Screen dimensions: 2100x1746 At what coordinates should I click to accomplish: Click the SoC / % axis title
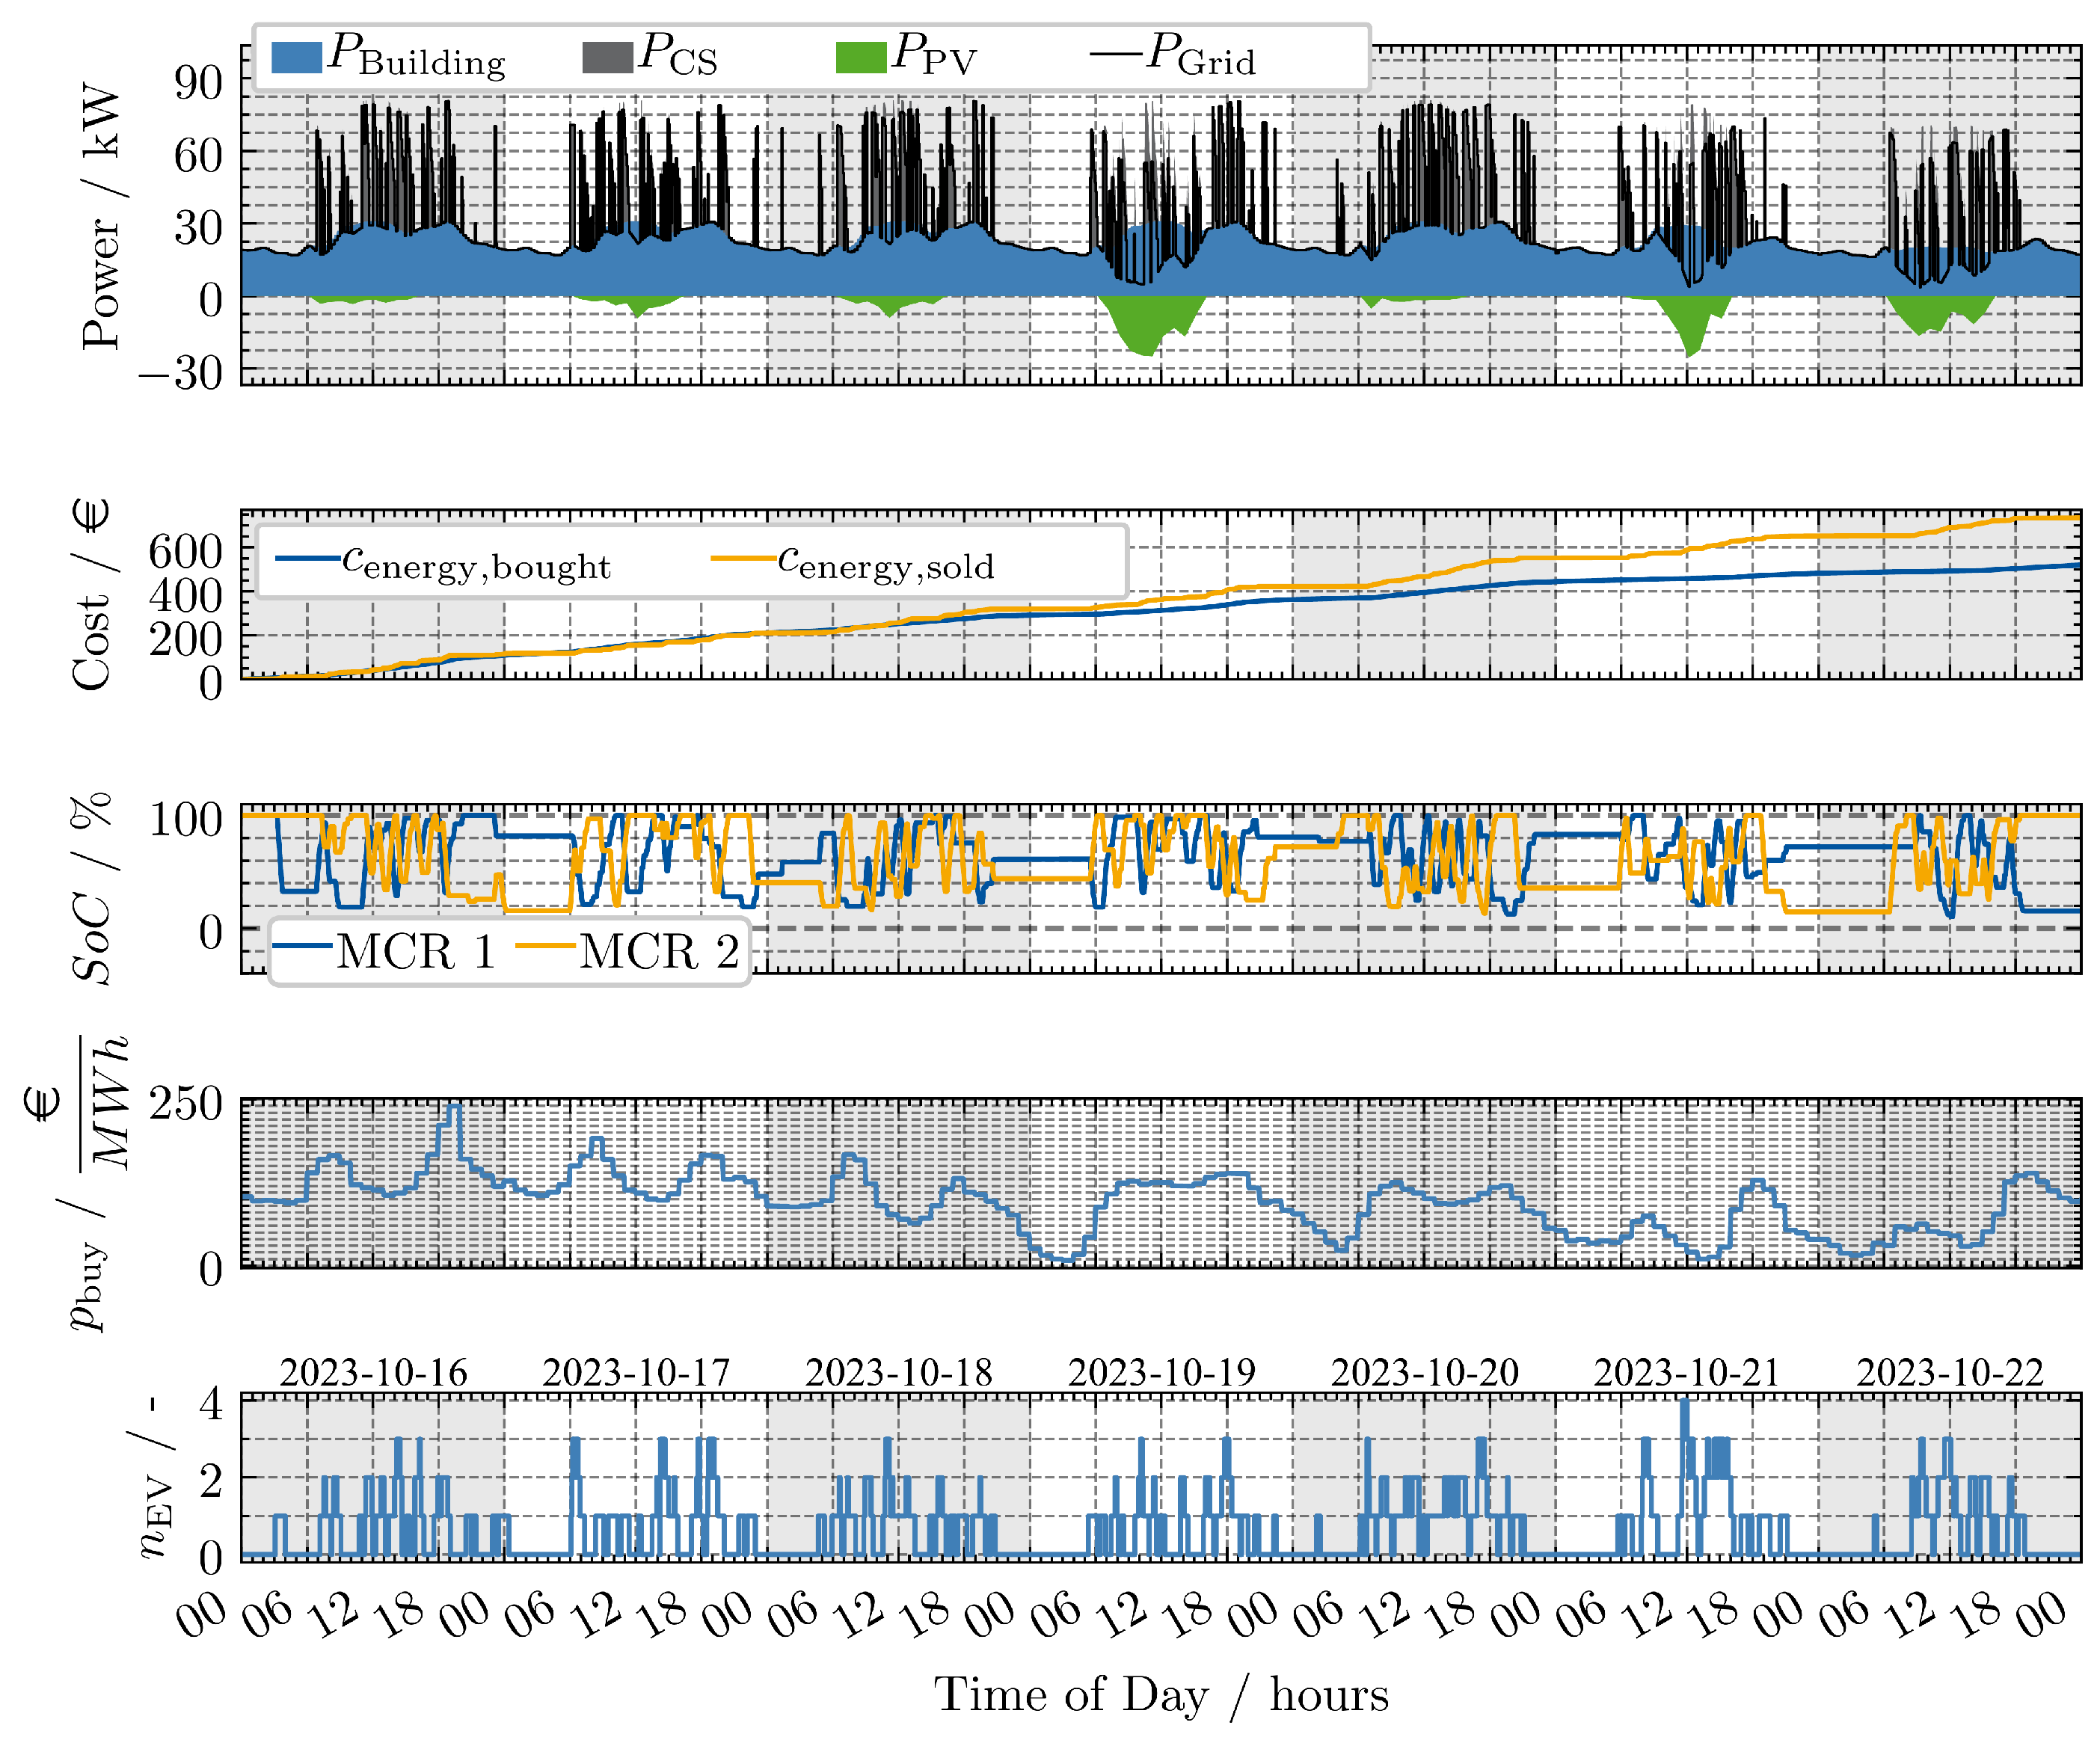[91, 889]
